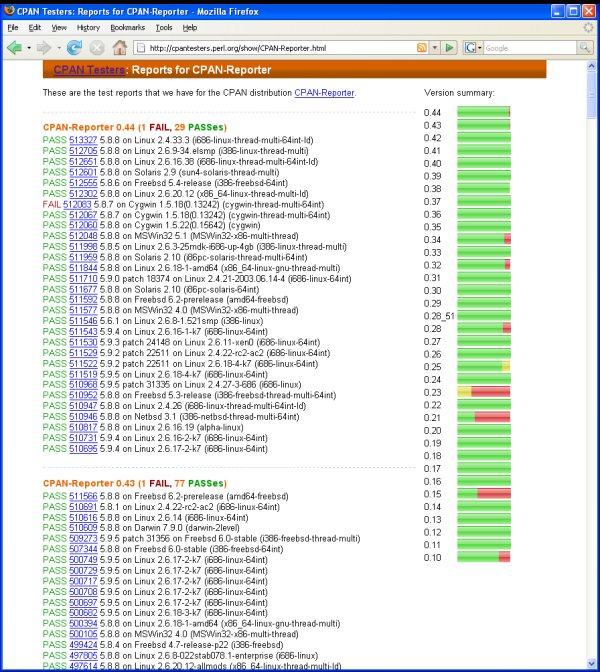Expand the address bar URL history dropdown
The height and width of the screenshot is (672, 600).
click(x=435, y=48)
